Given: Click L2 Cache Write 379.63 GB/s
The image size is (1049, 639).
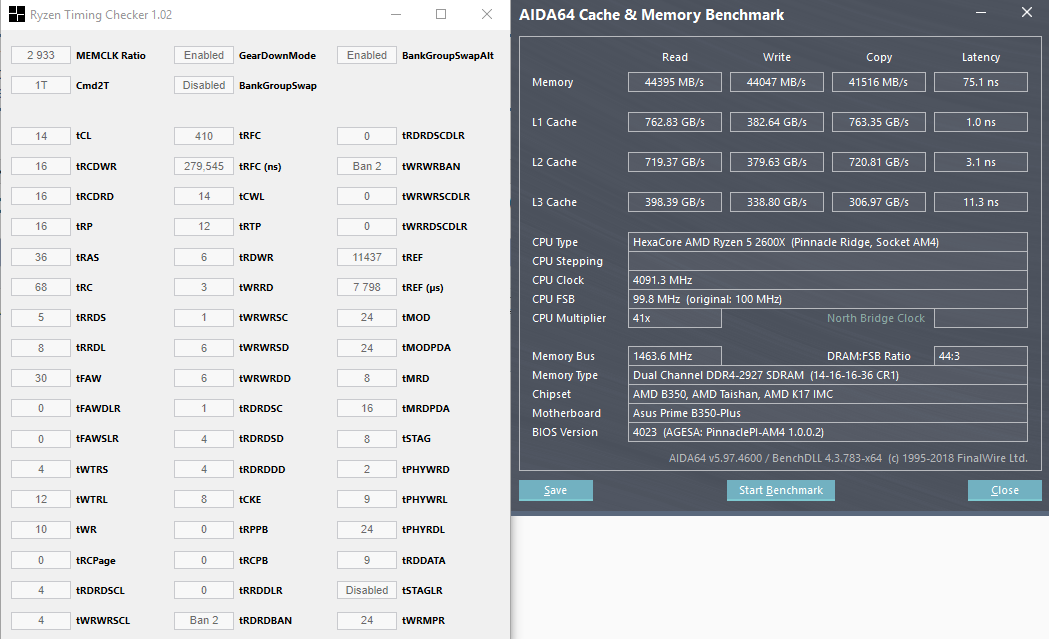Looking at the screenshot, I should coord(776,162).
